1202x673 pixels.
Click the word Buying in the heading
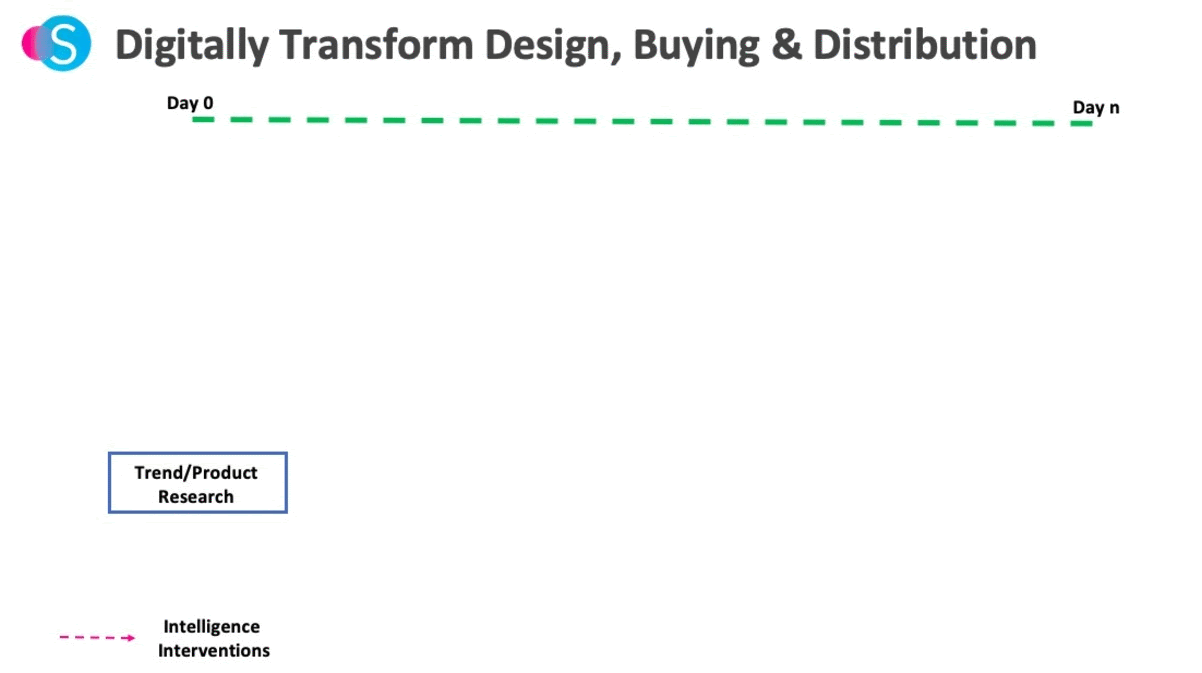click(699, 46)
